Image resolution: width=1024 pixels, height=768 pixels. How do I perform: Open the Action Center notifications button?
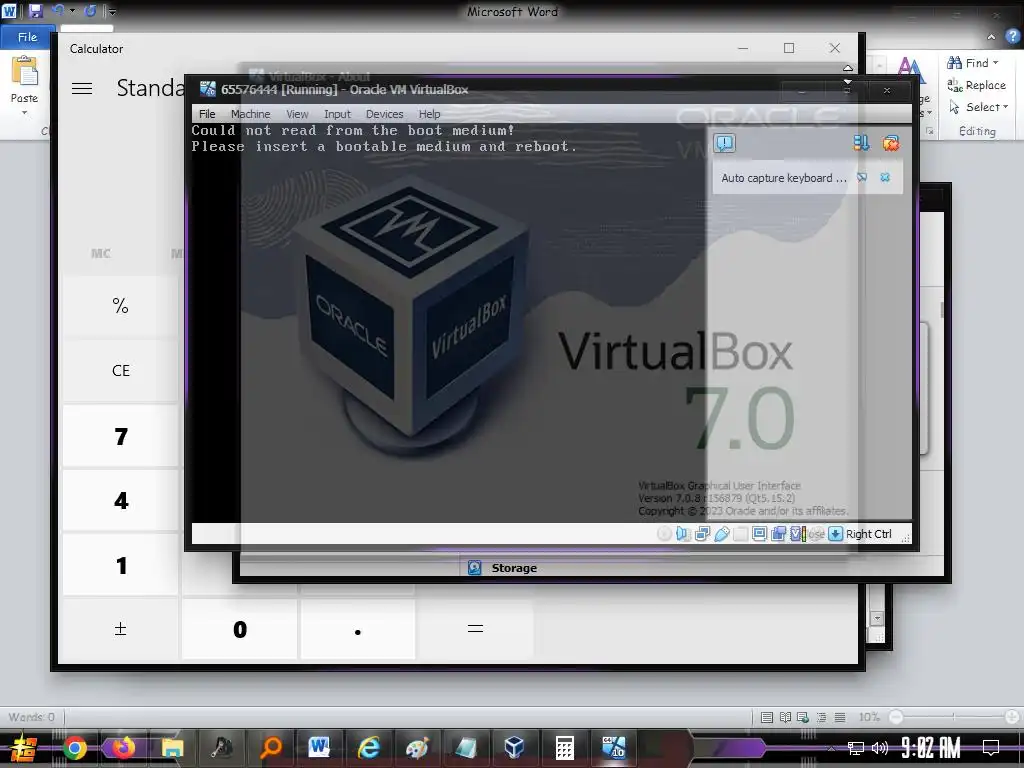[991, 748]
